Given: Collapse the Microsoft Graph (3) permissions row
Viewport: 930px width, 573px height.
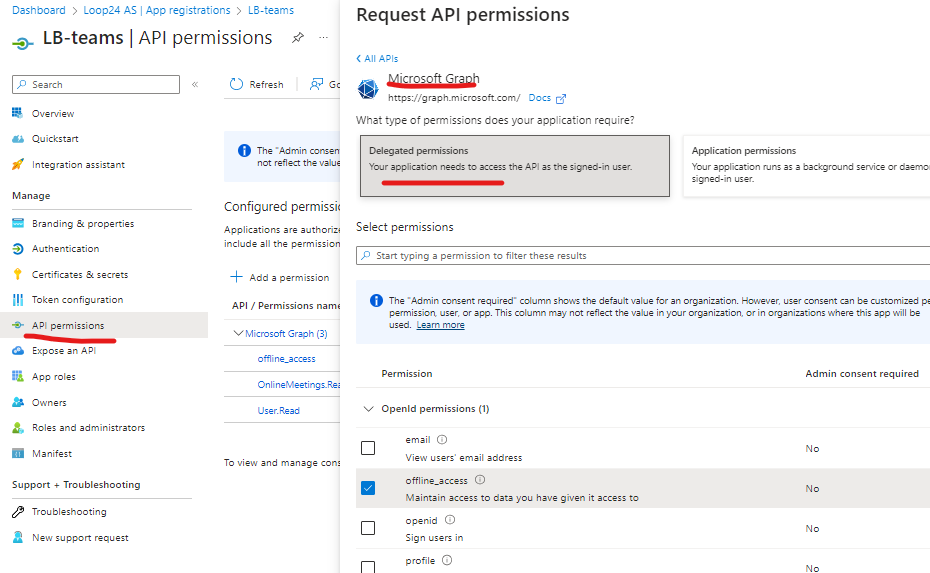Looking at the screenshot, I should [238, 333].
